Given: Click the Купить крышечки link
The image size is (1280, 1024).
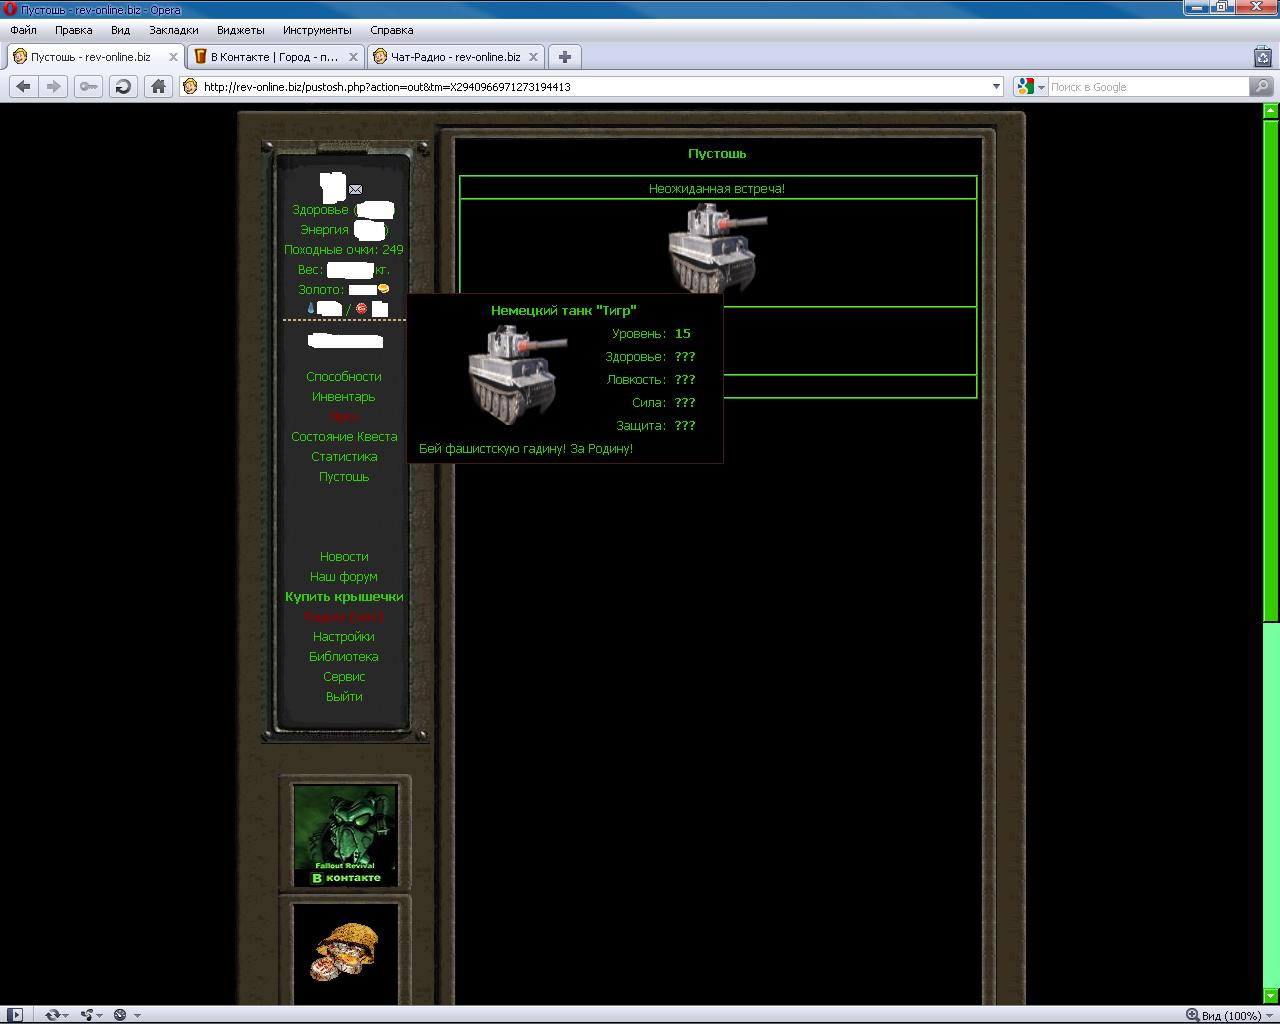Looking at the screenshot, I should (x=344, y=597).
